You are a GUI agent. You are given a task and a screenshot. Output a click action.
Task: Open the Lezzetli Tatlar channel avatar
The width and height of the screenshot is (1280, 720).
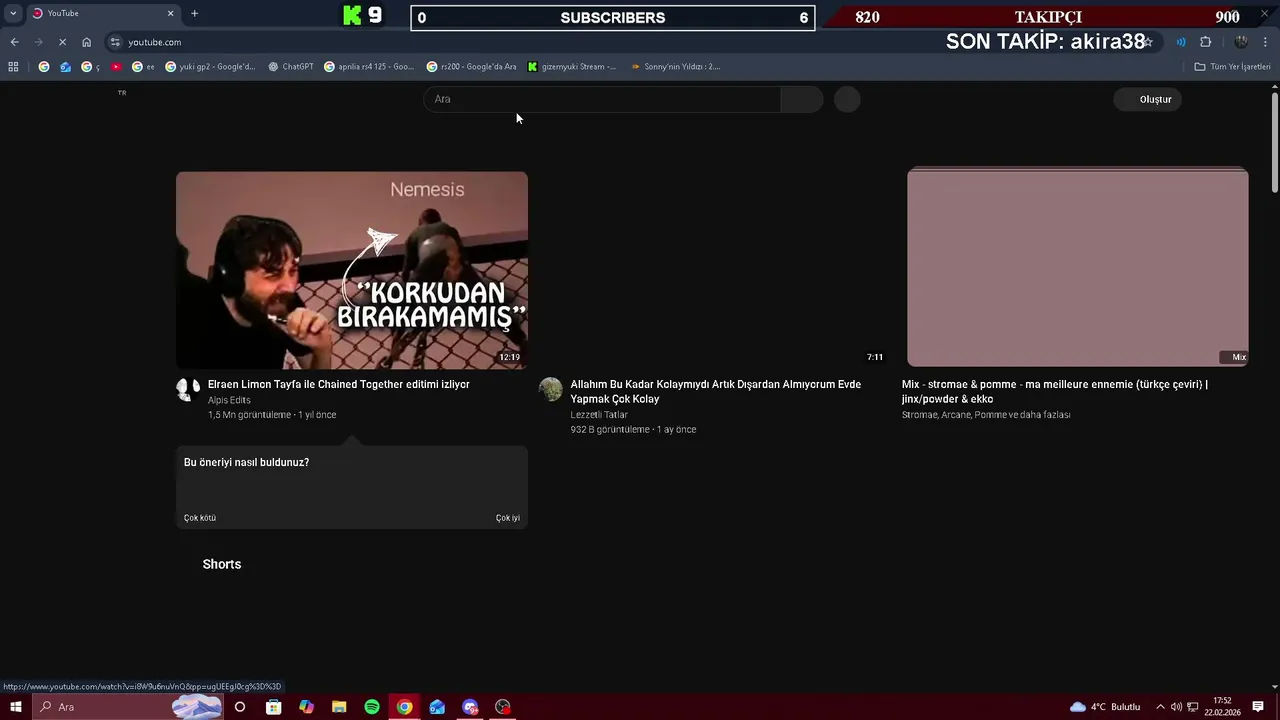(551, 389)
